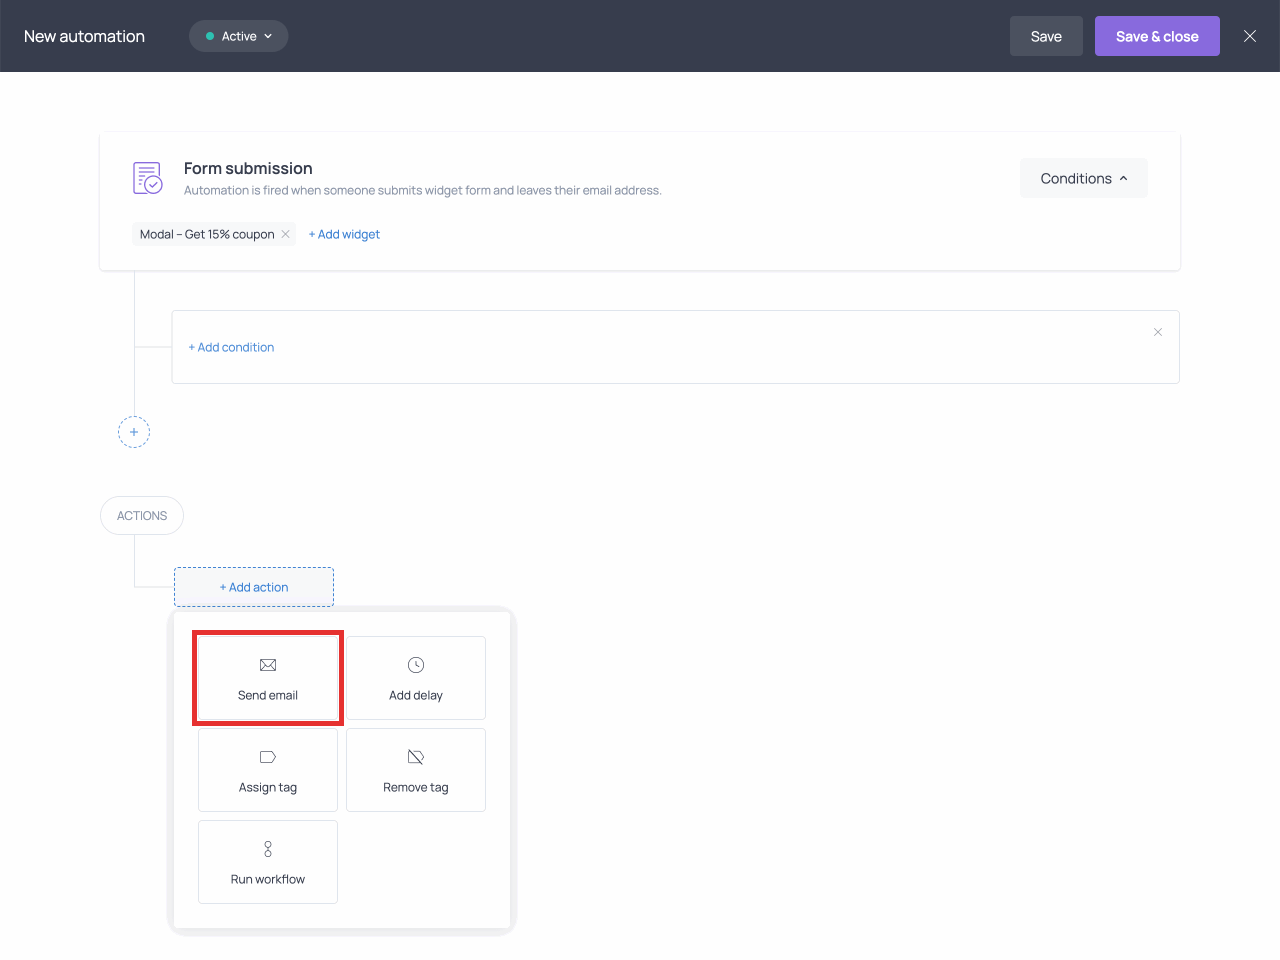
Task: Click the + Add widget link
Action: (344, 234)
